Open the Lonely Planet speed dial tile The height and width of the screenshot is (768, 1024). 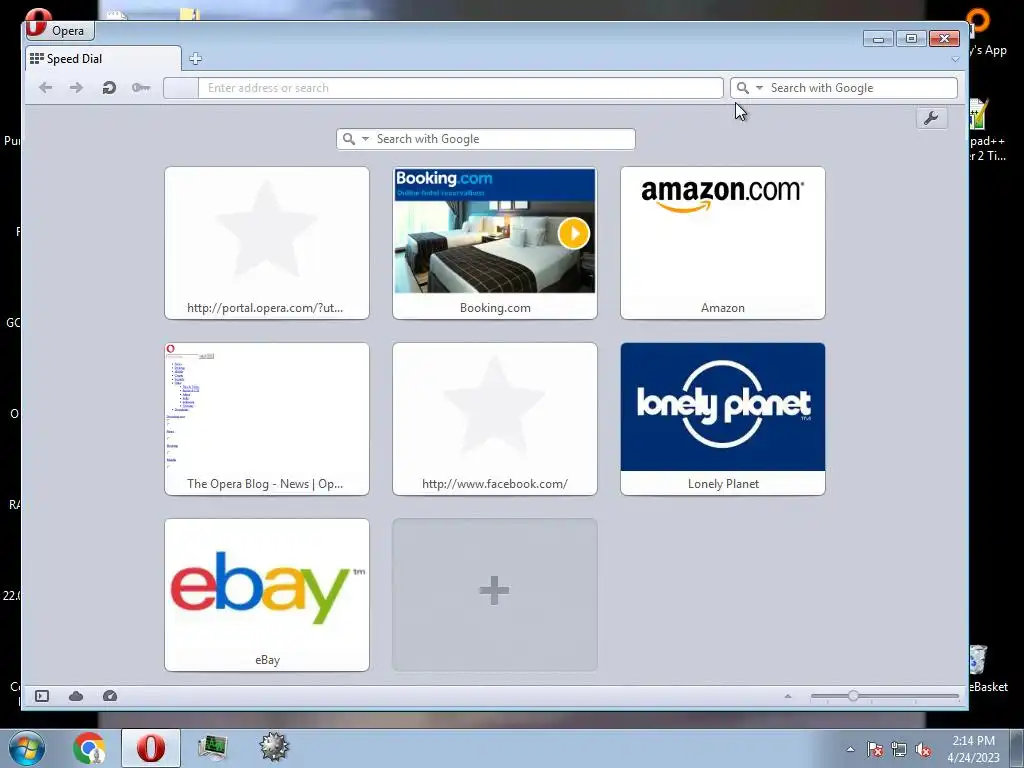722,419
